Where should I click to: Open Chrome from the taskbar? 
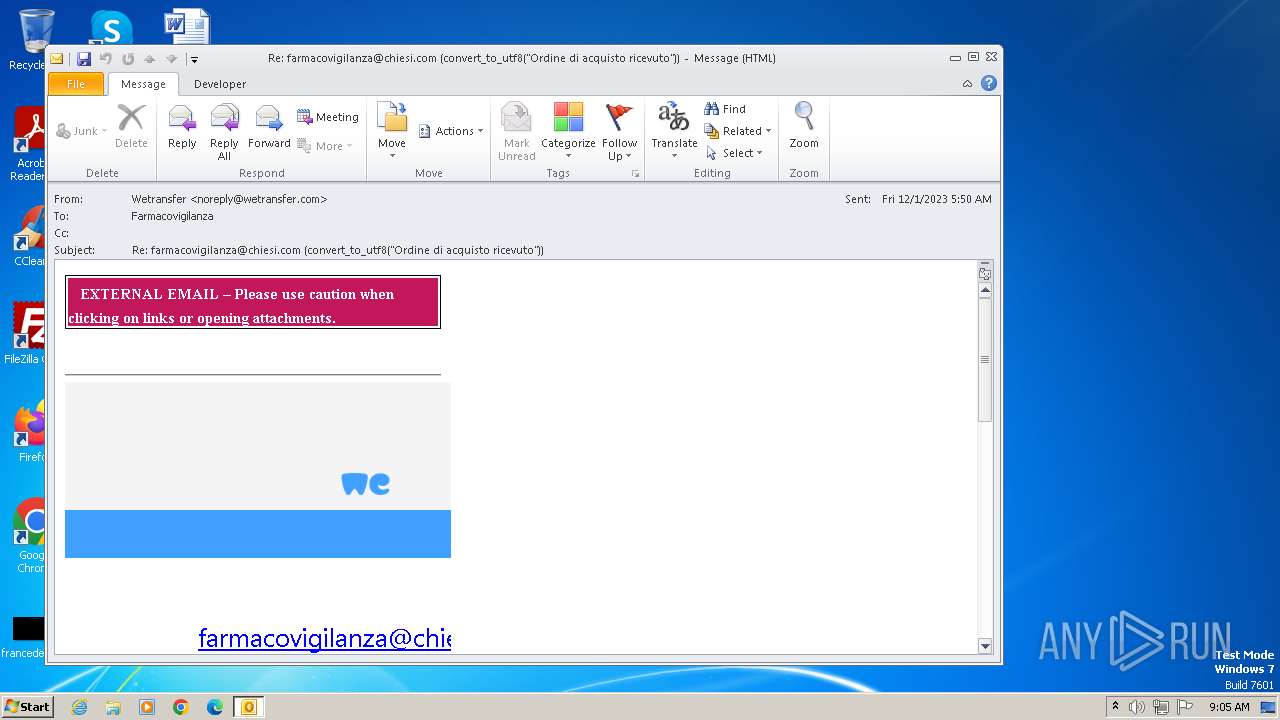[x=181, y=707]
